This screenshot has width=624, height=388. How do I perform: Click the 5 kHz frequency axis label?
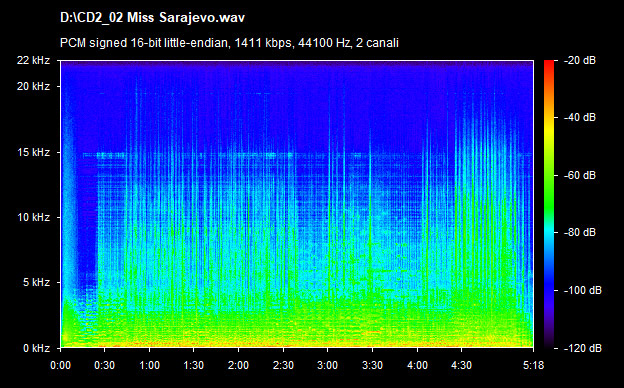pyautogui.click(x=36, y=283)
